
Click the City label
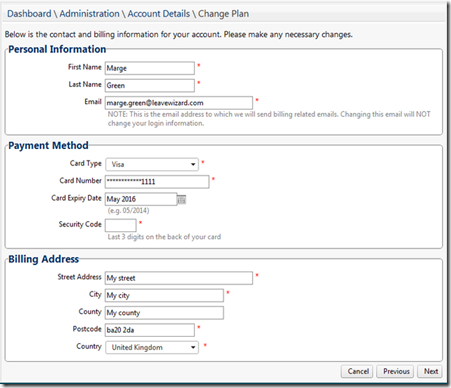point(95,294)
